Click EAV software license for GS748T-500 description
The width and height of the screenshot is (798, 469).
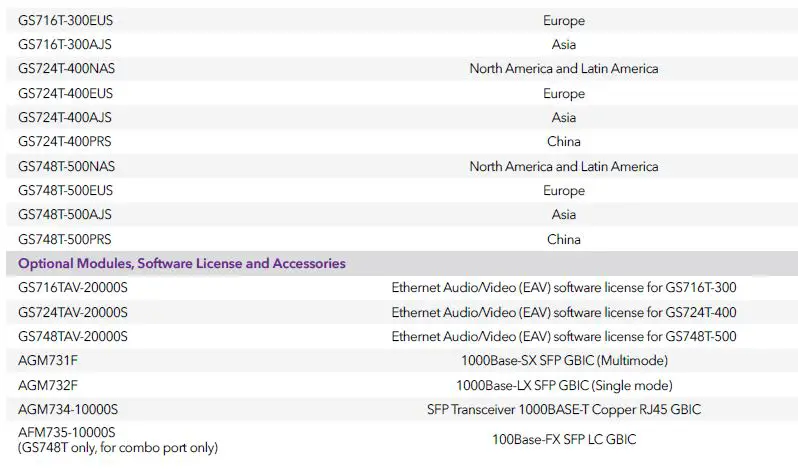click(563, 336)
